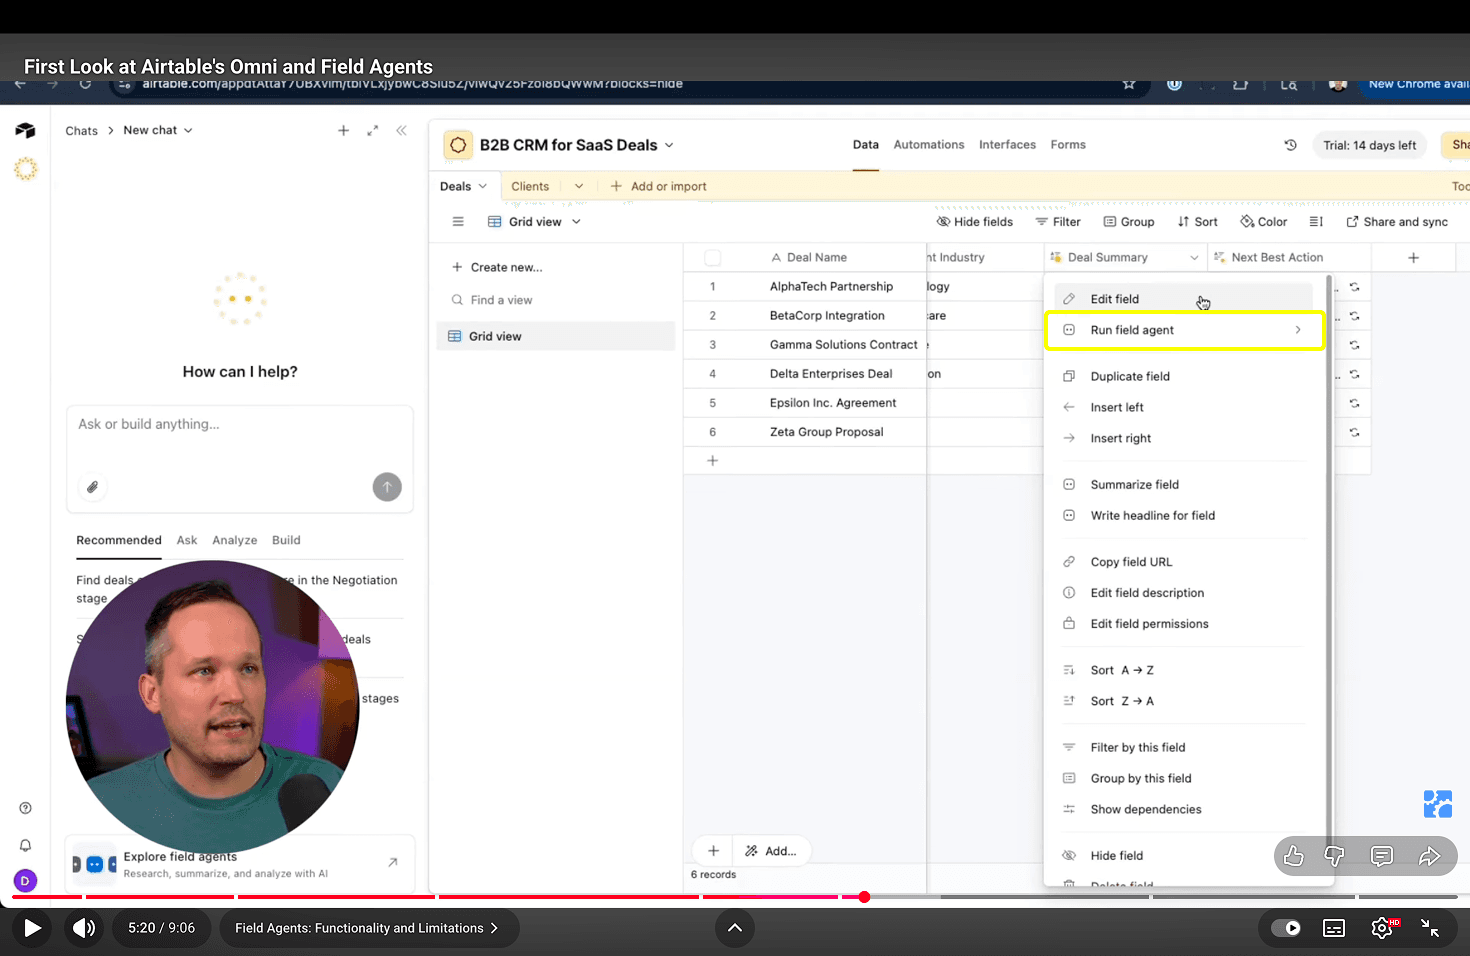Select all records header checkbox
This screenshot has width=1470, height=956.
coord(713,258)
